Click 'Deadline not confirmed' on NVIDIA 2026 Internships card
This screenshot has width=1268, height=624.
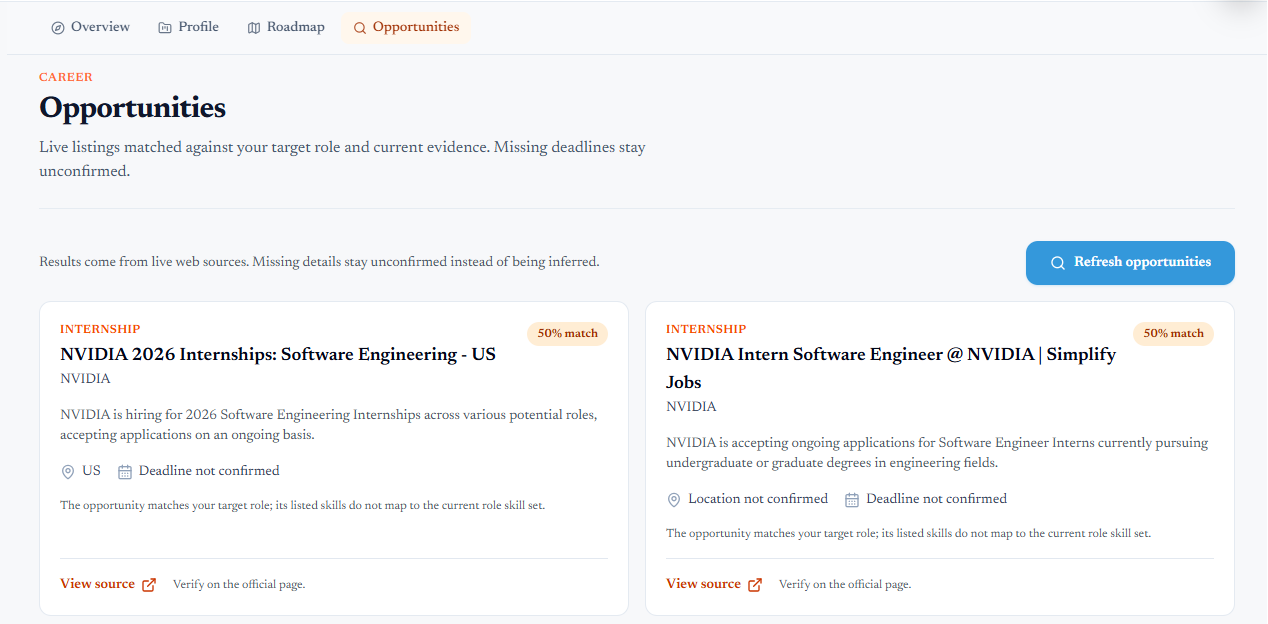(x=209, y=471)
